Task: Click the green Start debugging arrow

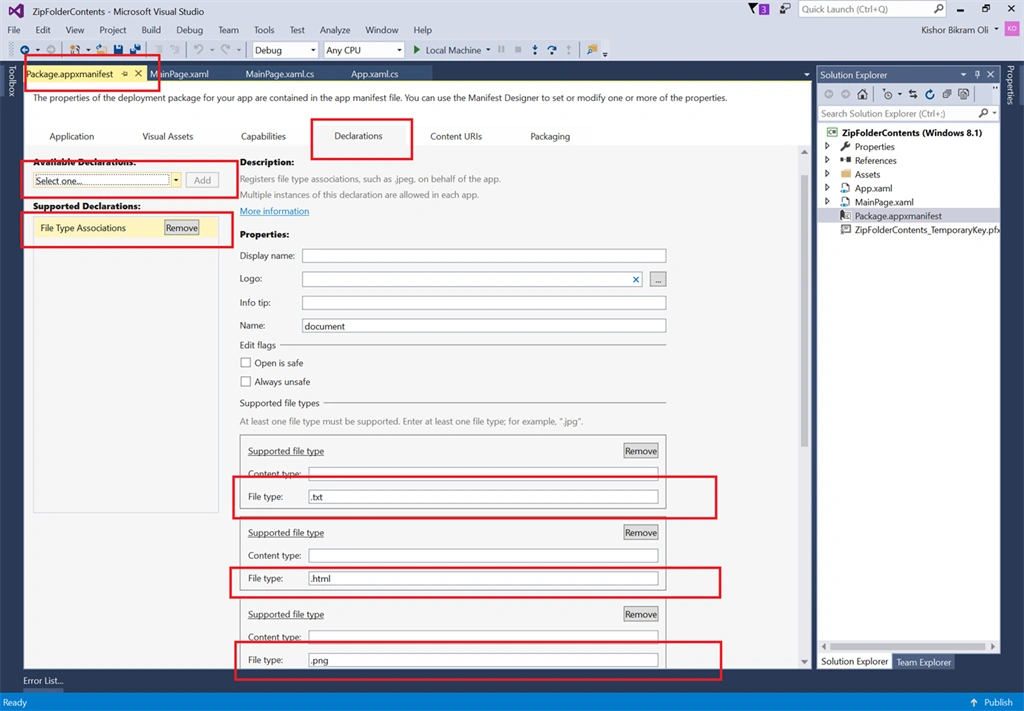Action: pos(417,50)
